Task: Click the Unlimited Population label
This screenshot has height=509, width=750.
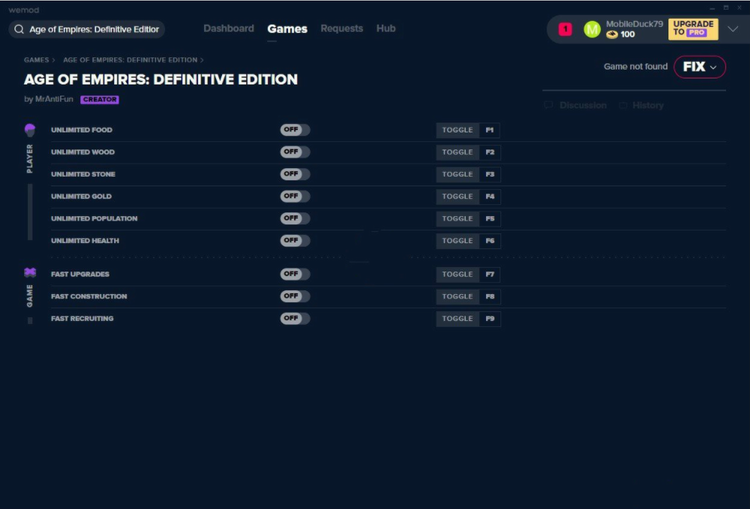Action: [x=94, y=218]
